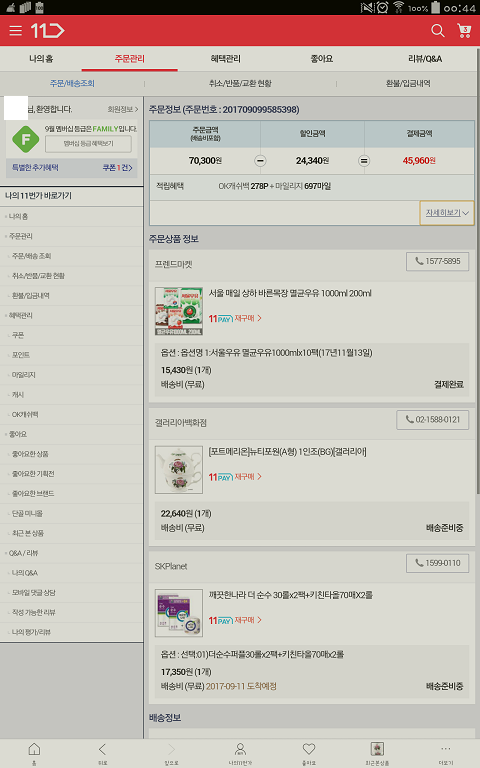Viewport: 480px width, 768px height.
Task: Open 쿠폰 1건 chevron link
Action: click(x=118, y=168)
